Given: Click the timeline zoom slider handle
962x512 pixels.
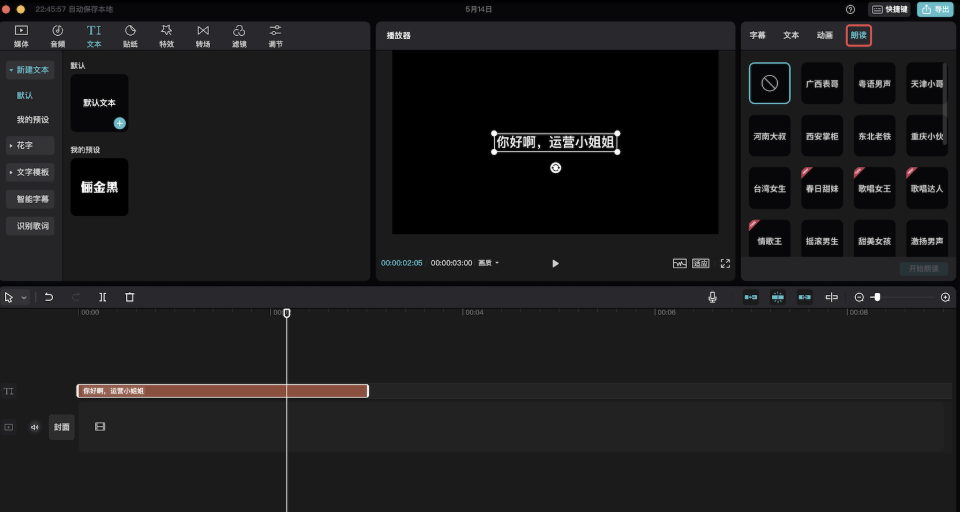Looking at the screenshot, I should pyautogui.click(x=877, y=297).
